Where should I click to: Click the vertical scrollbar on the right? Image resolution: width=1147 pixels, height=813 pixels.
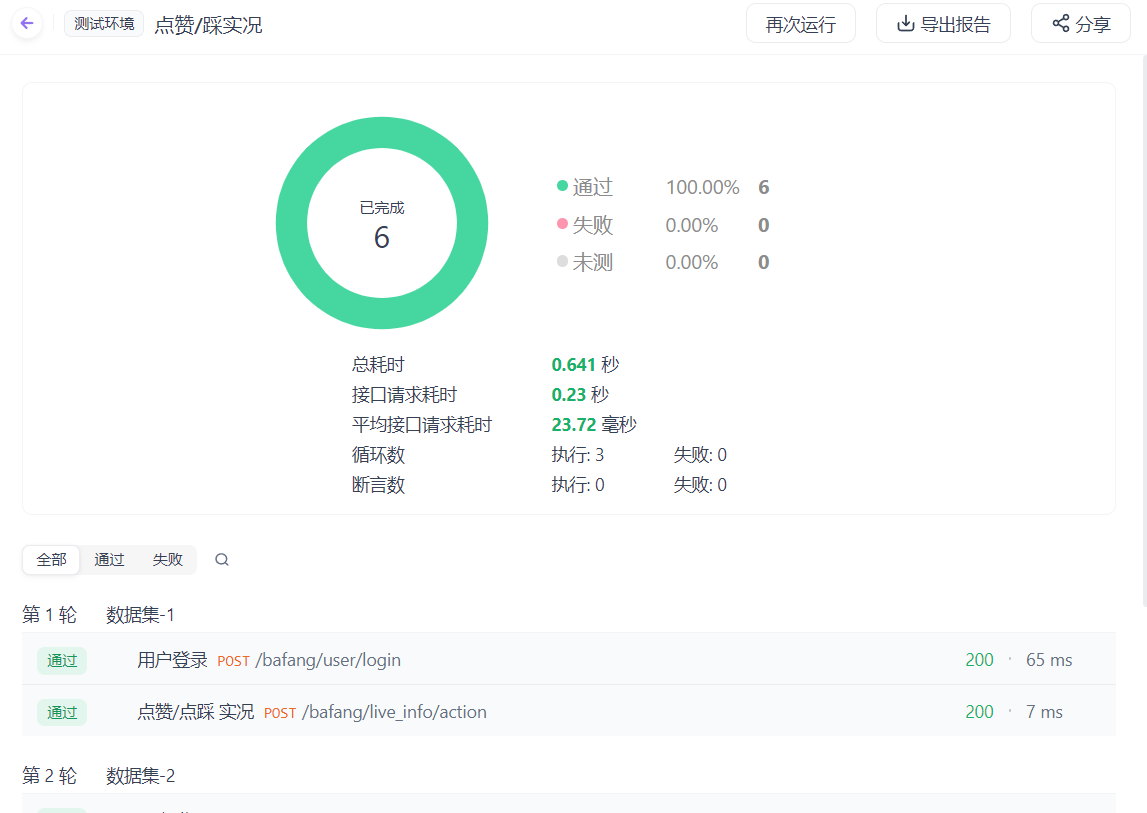tap(1143, 329)
